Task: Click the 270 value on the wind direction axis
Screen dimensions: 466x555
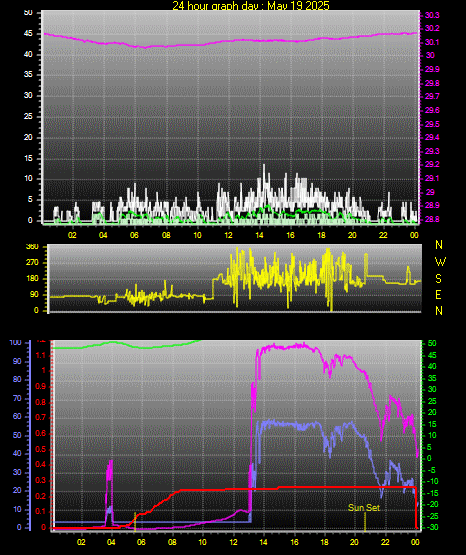Action: (32, 263)
